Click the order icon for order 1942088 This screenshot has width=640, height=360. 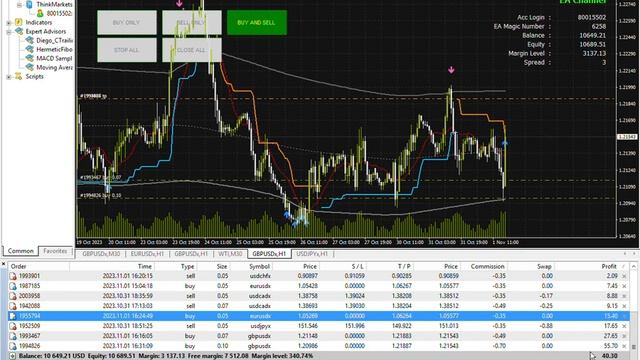13,306
